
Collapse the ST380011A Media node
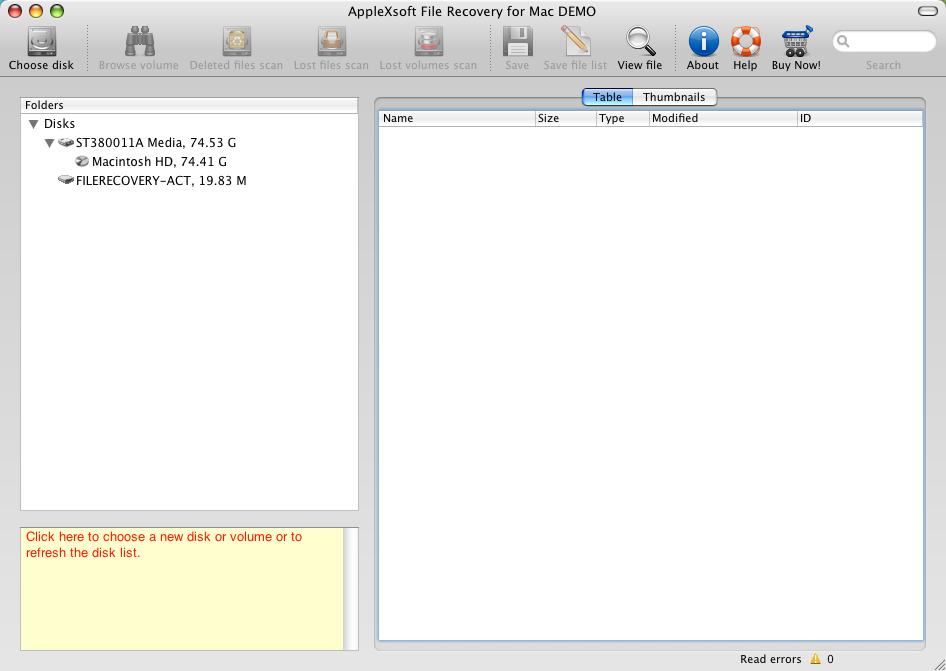pos(49,144)
